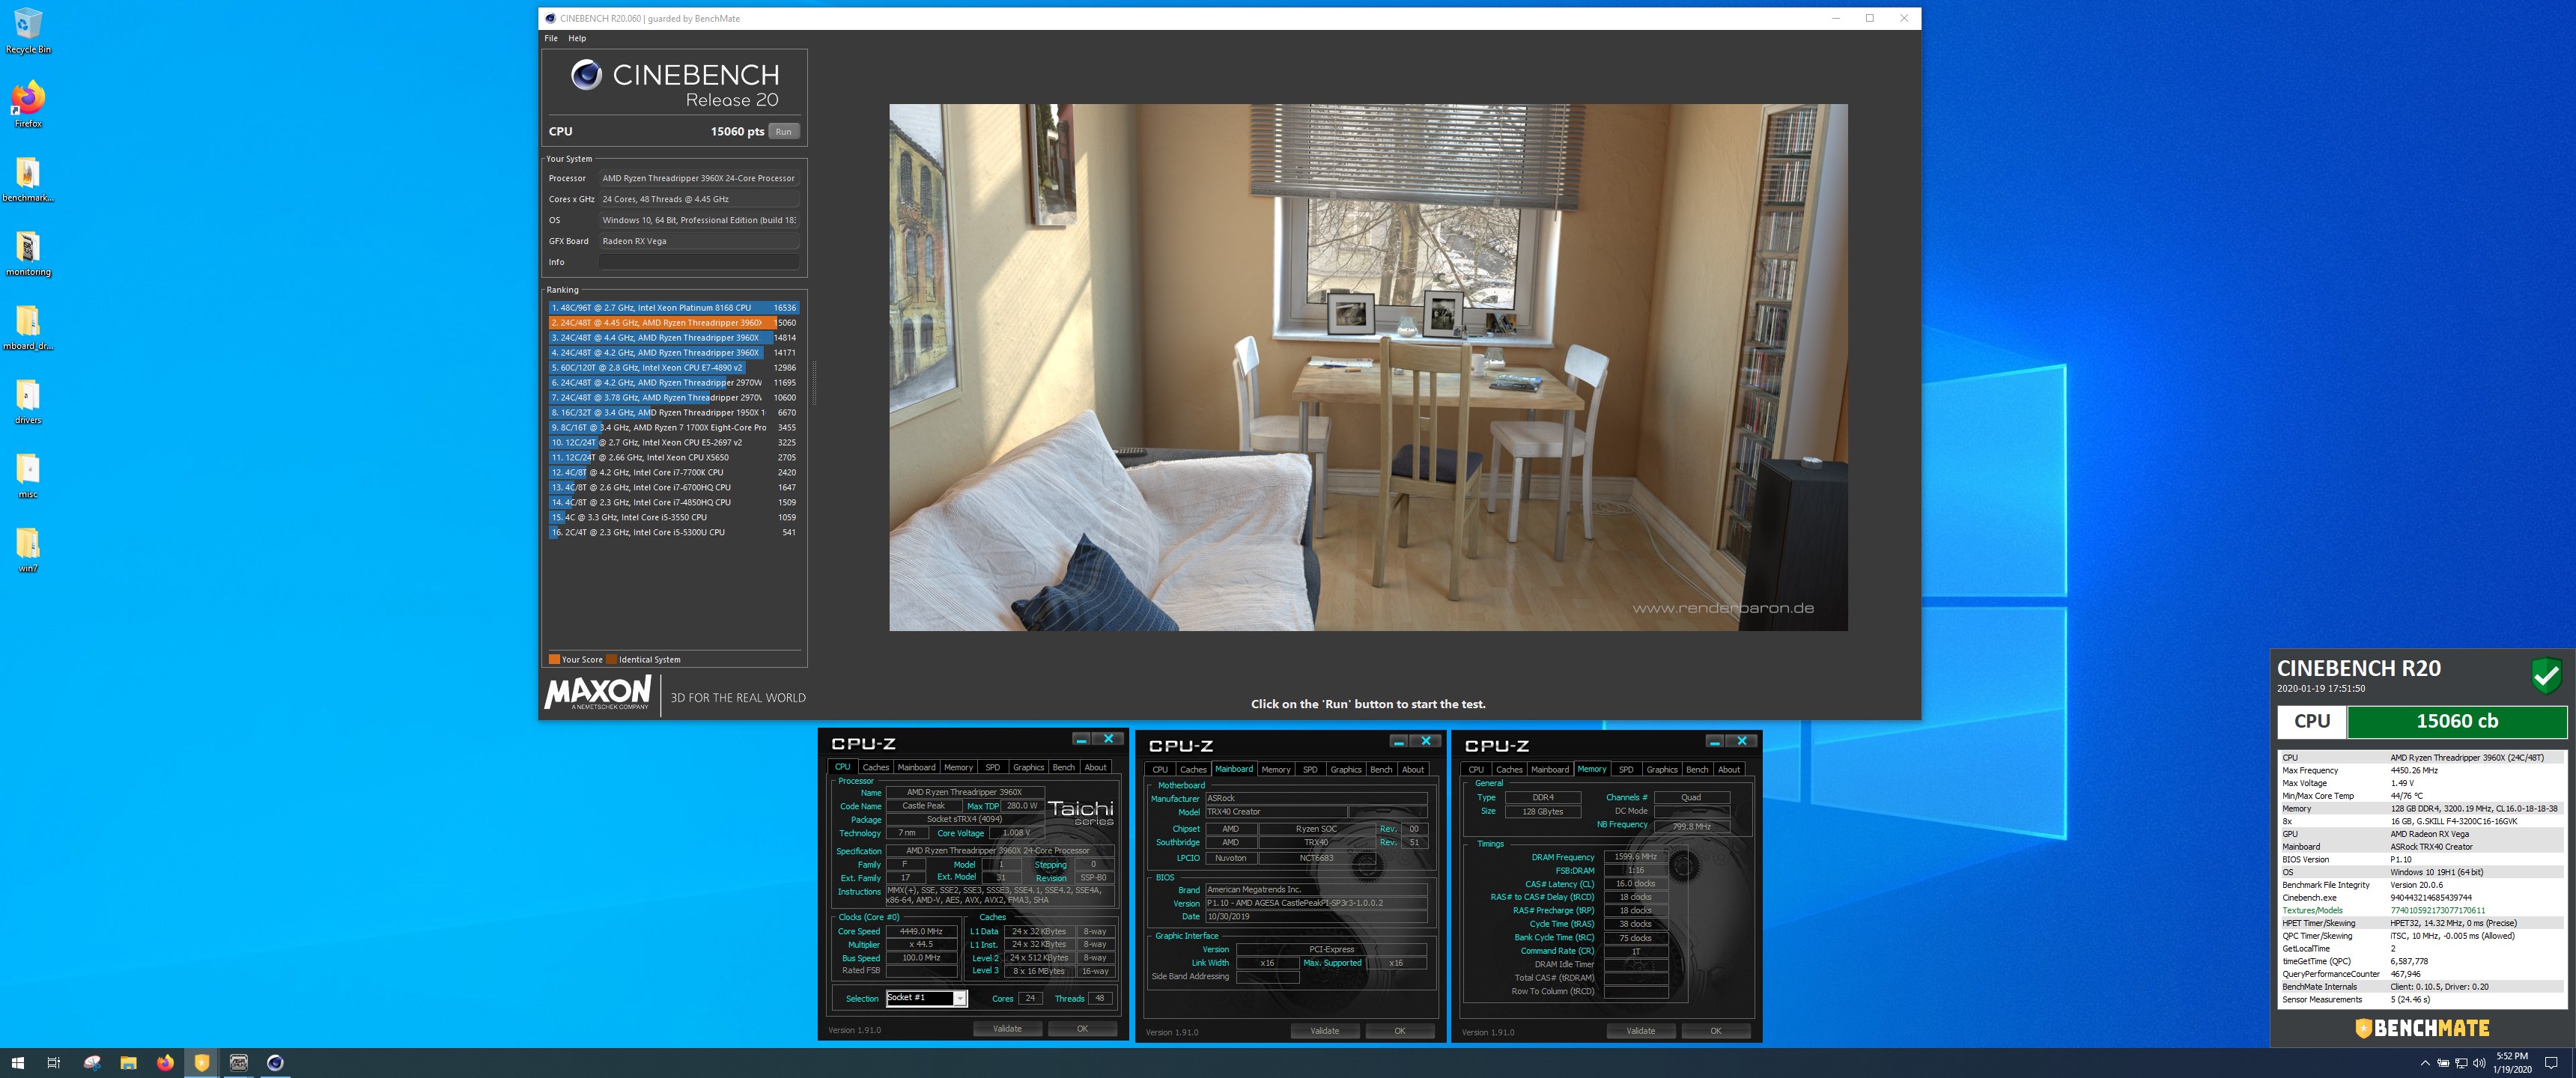Click the Processor field in Your System
Screen dimensions: 2576x1078
click(698, 178)
